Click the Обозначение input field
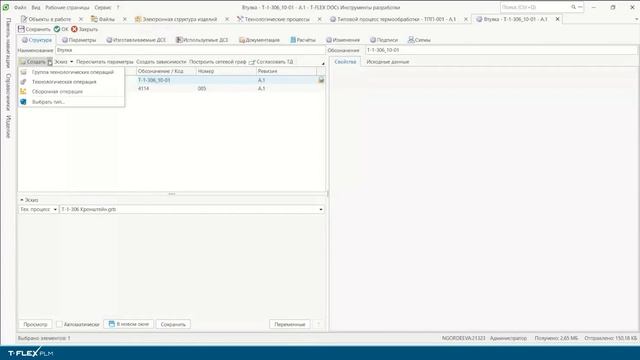The image size is (640, 360). (501, 50)
